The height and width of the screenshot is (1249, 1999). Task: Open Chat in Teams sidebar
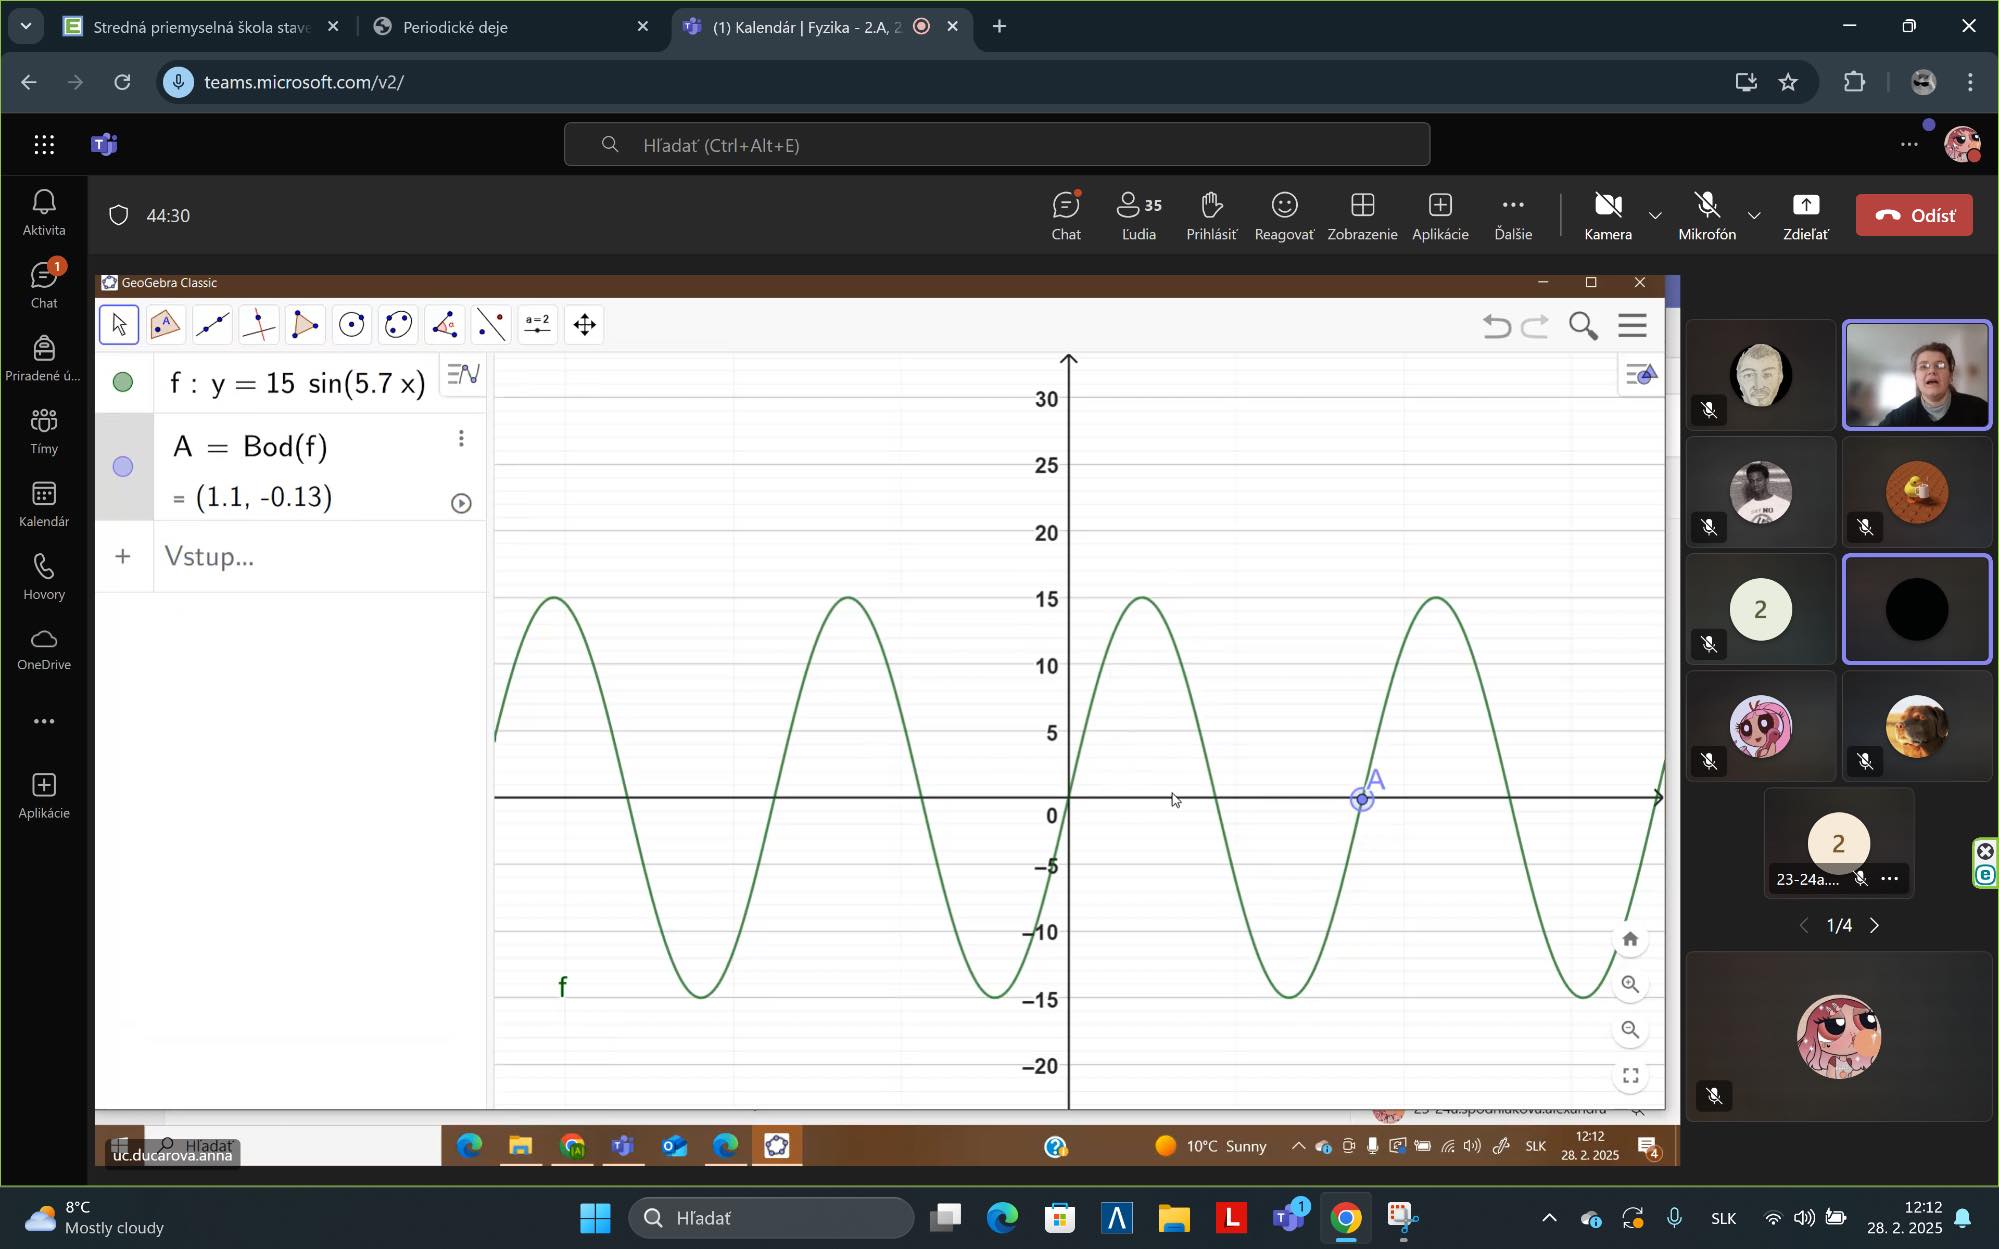click(44, 285)
